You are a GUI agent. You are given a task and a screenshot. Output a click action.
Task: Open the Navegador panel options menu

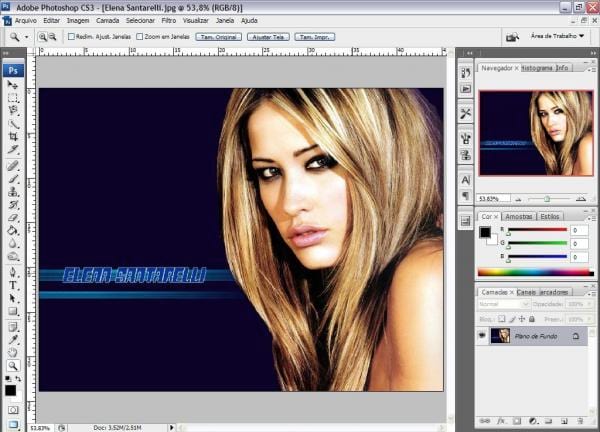pos(591,70)
